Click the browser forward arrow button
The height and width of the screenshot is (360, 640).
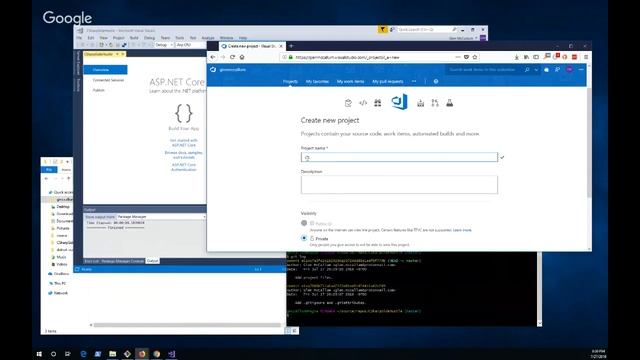[222, 57]
